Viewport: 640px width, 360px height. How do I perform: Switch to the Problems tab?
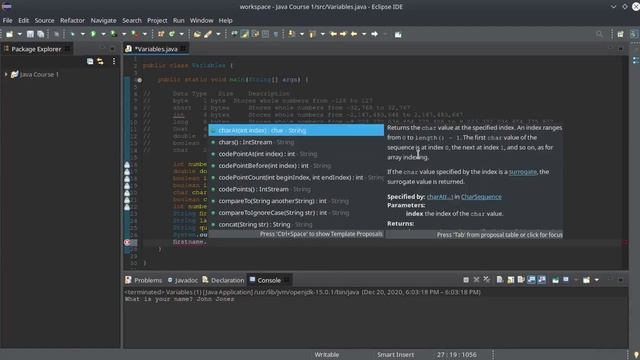coord(143,280)
